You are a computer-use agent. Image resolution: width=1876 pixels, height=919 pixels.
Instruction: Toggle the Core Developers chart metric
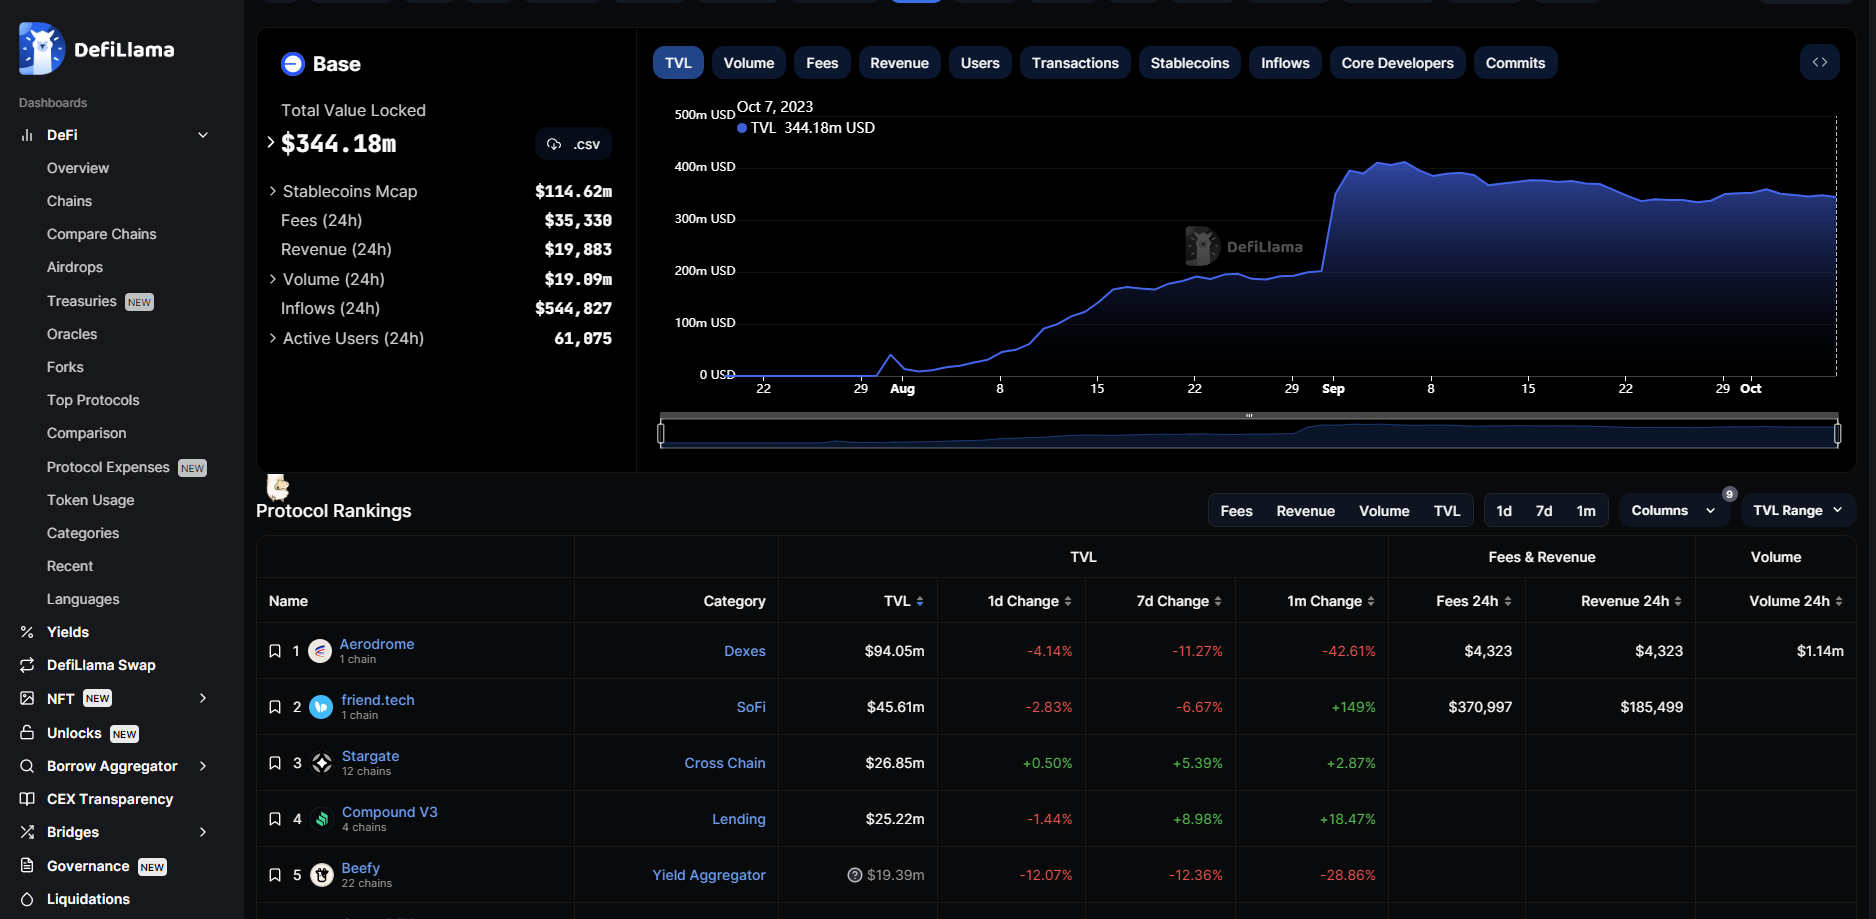coord(1397,62)
